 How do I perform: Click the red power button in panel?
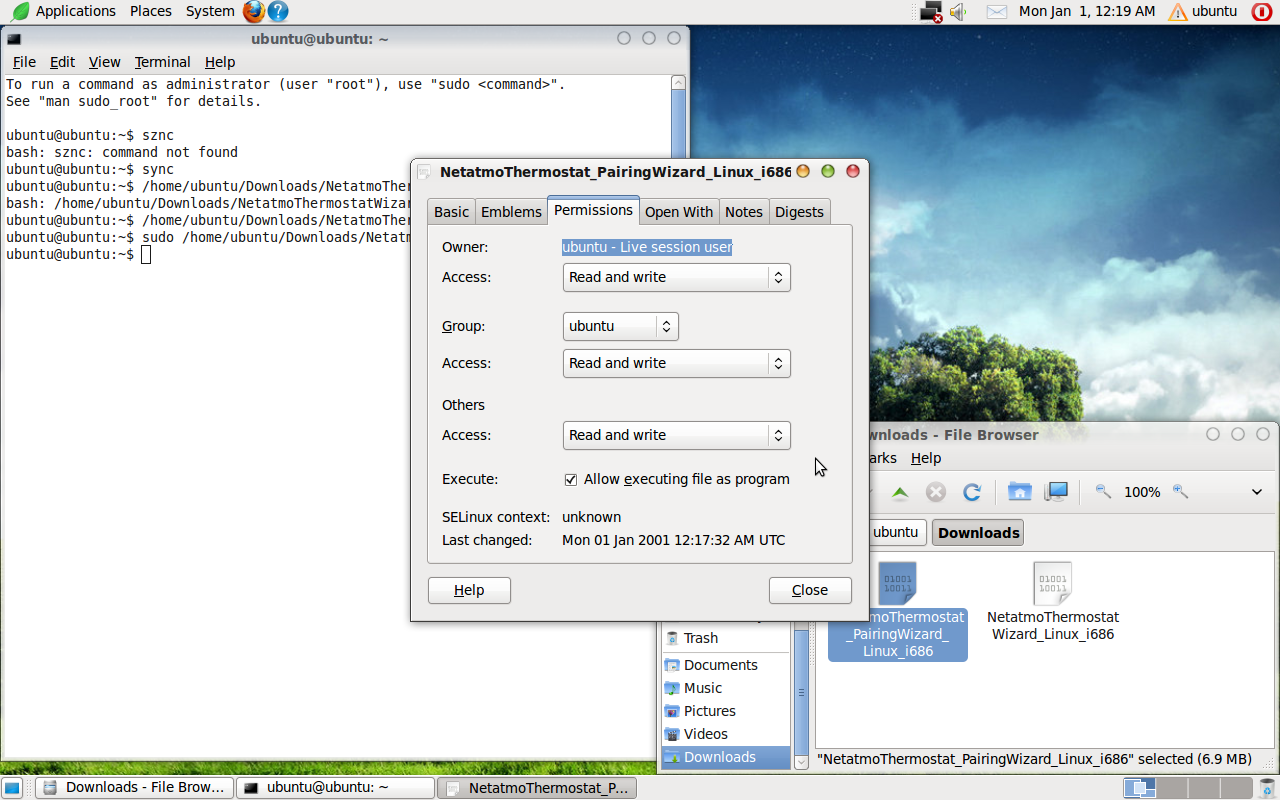tap(1261, 12)
